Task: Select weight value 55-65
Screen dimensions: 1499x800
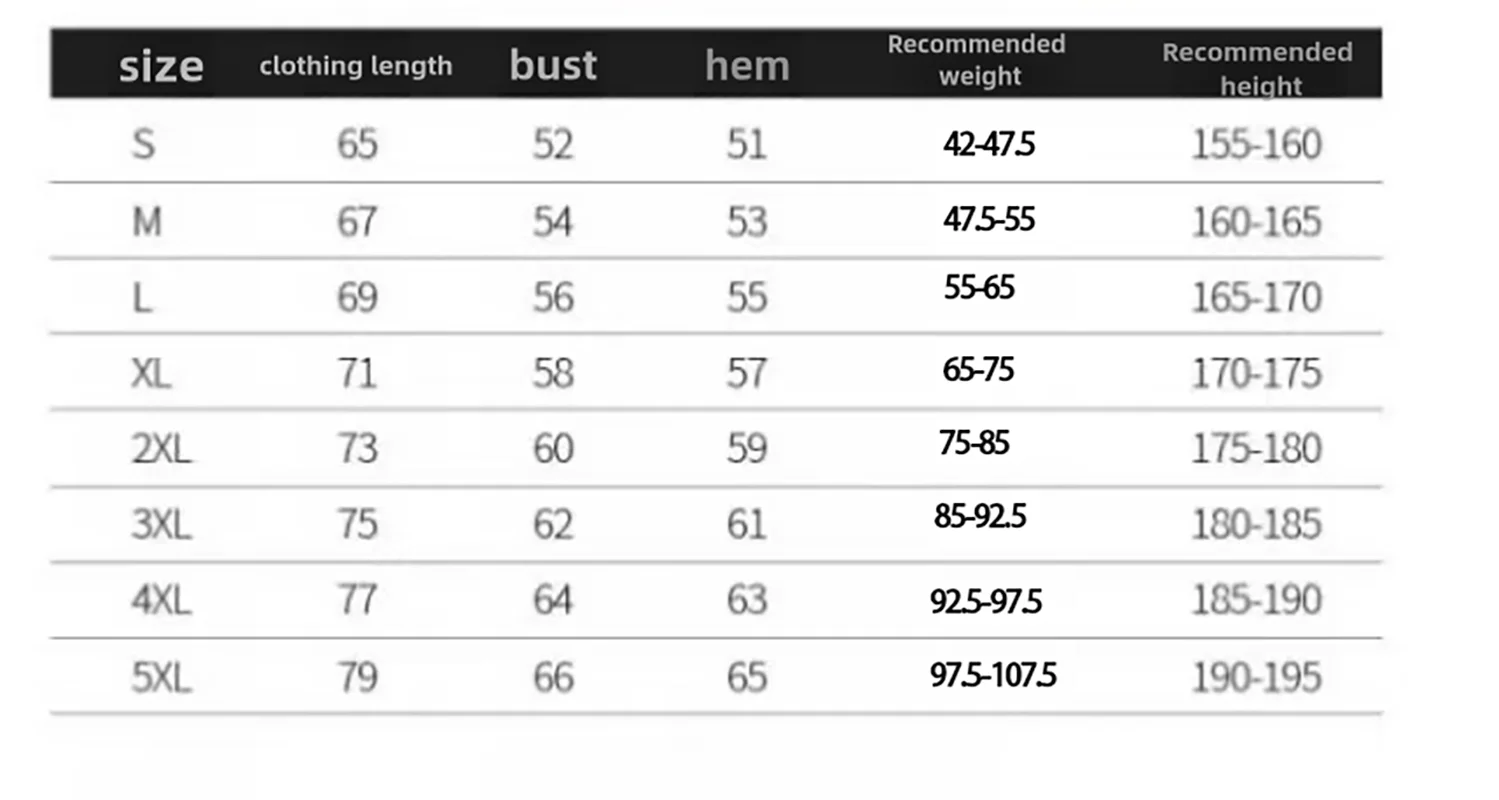Action: click(x=979, y=288)
